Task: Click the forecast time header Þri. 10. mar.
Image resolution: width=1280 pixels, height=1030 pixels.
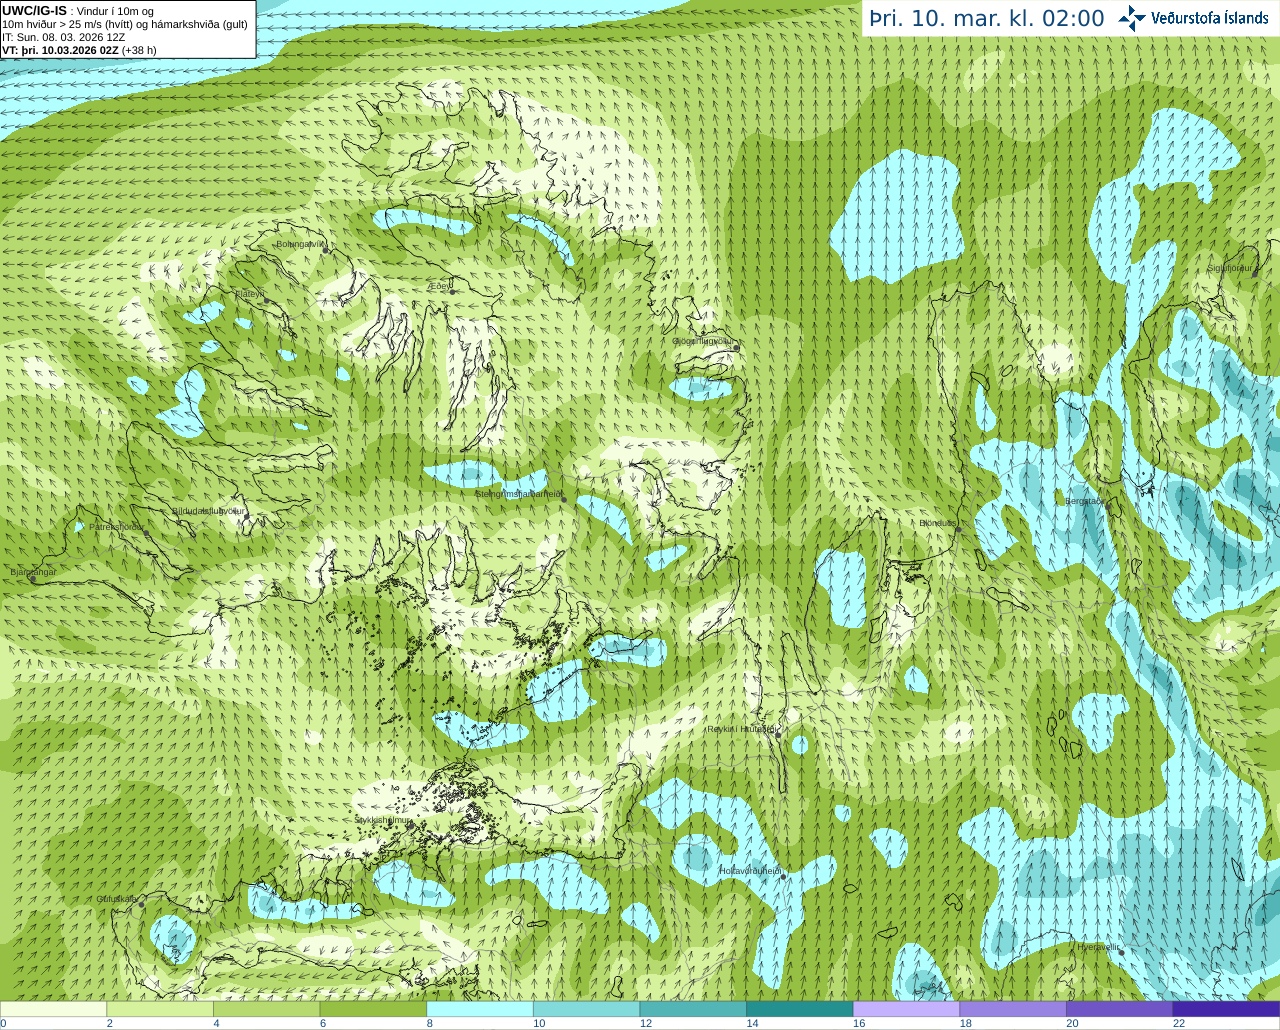Action: pos(987,18)
